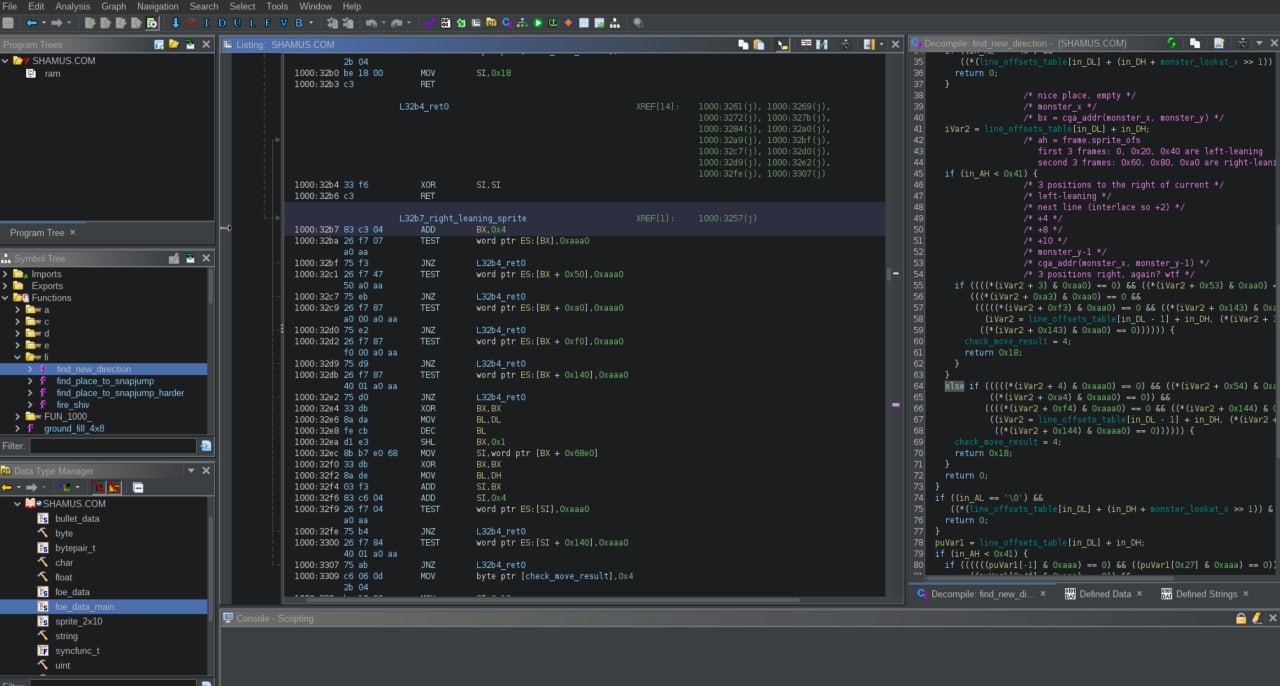The width and height of the screenshot is (1280, 686).
Task: Click the Symbol Tree Filter text field
Action: click(x=113, y=446)
